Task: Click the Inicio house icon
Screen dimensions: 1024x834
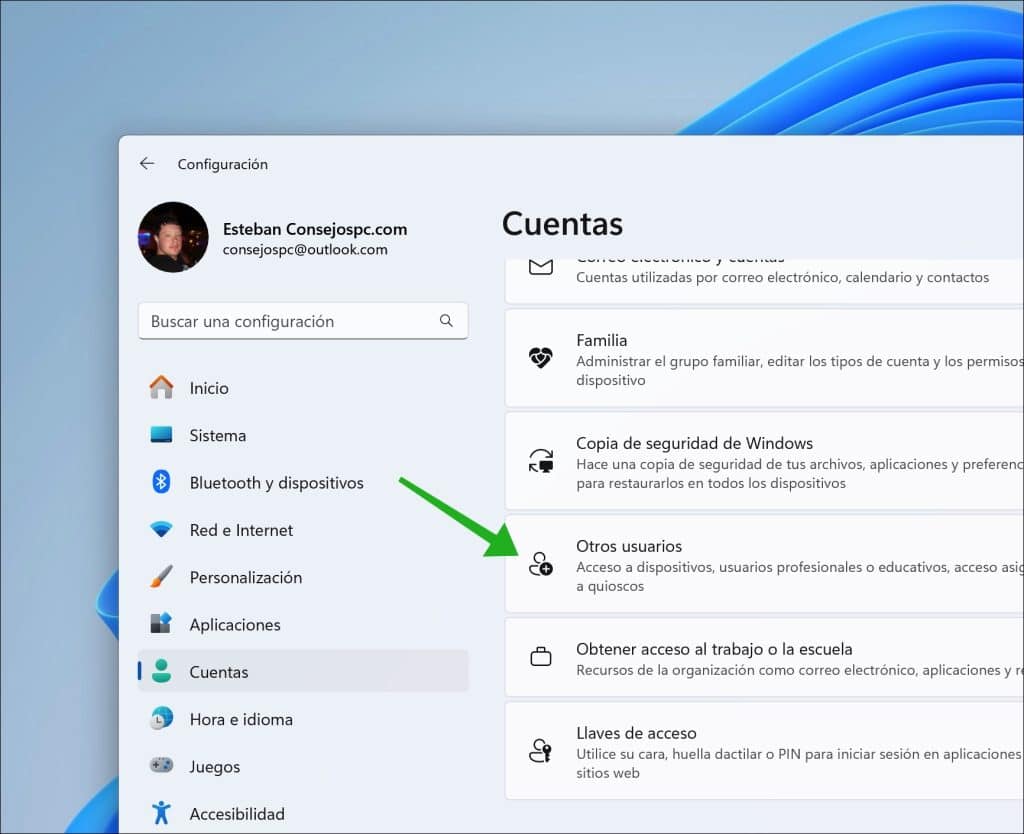Action: click(x=161, y=387)
